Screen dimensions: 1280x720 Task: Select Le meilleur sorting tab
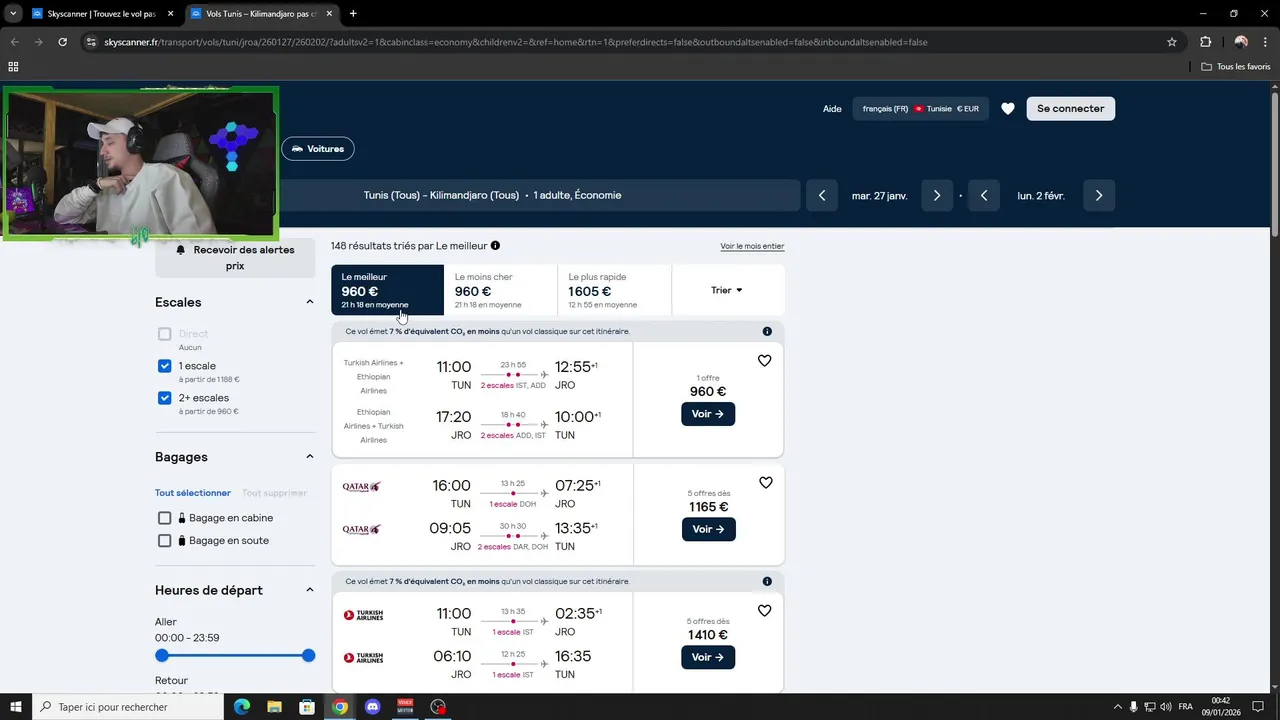click(x=387, y=290)
